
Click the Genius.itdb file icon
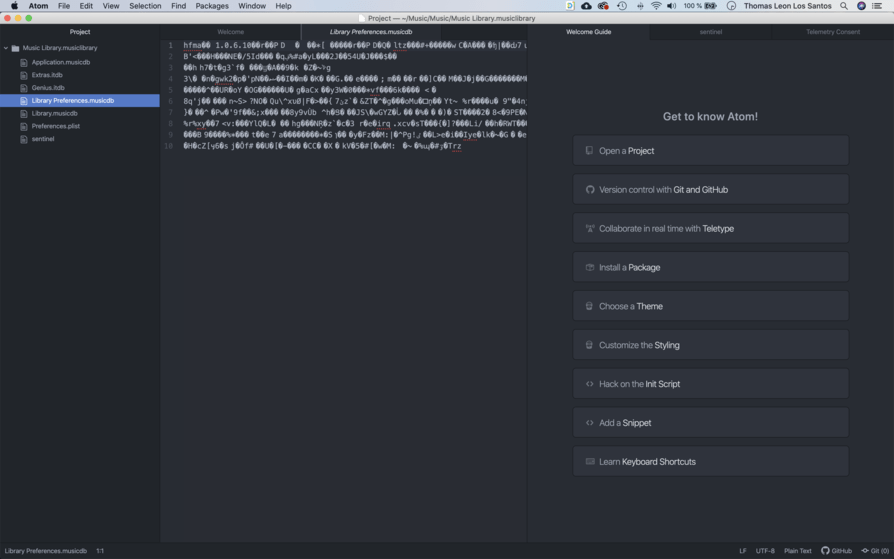[24, 88]
